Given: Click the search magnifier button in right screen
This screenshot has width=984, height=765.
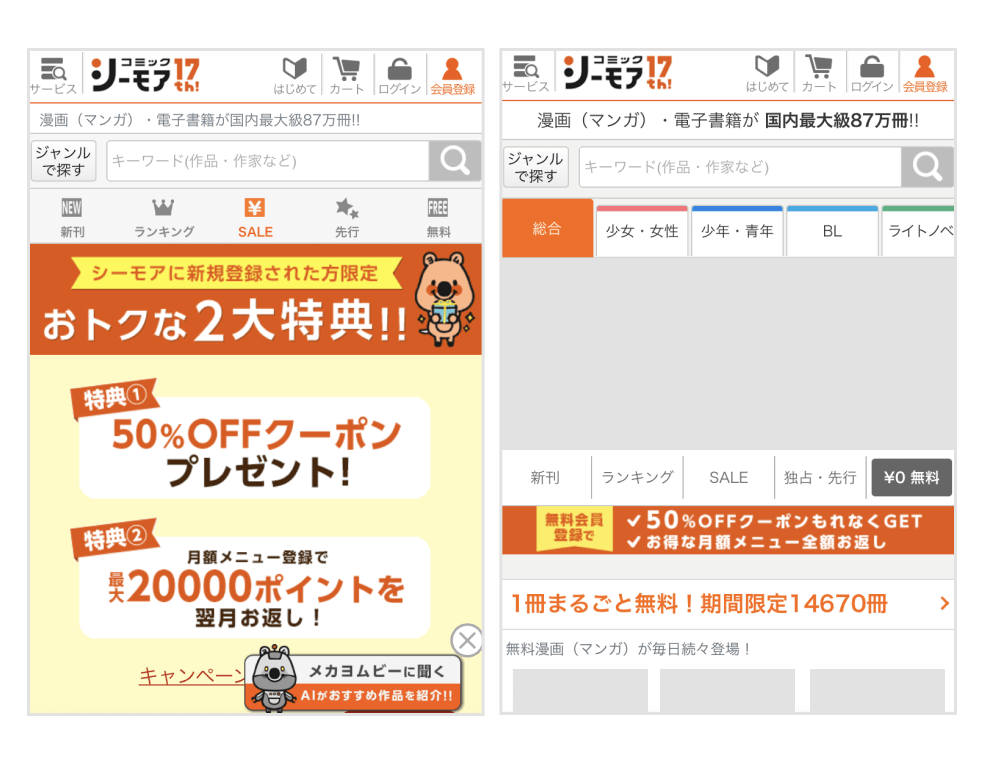Looking at the screenshot, I should [x=928, y=167].
